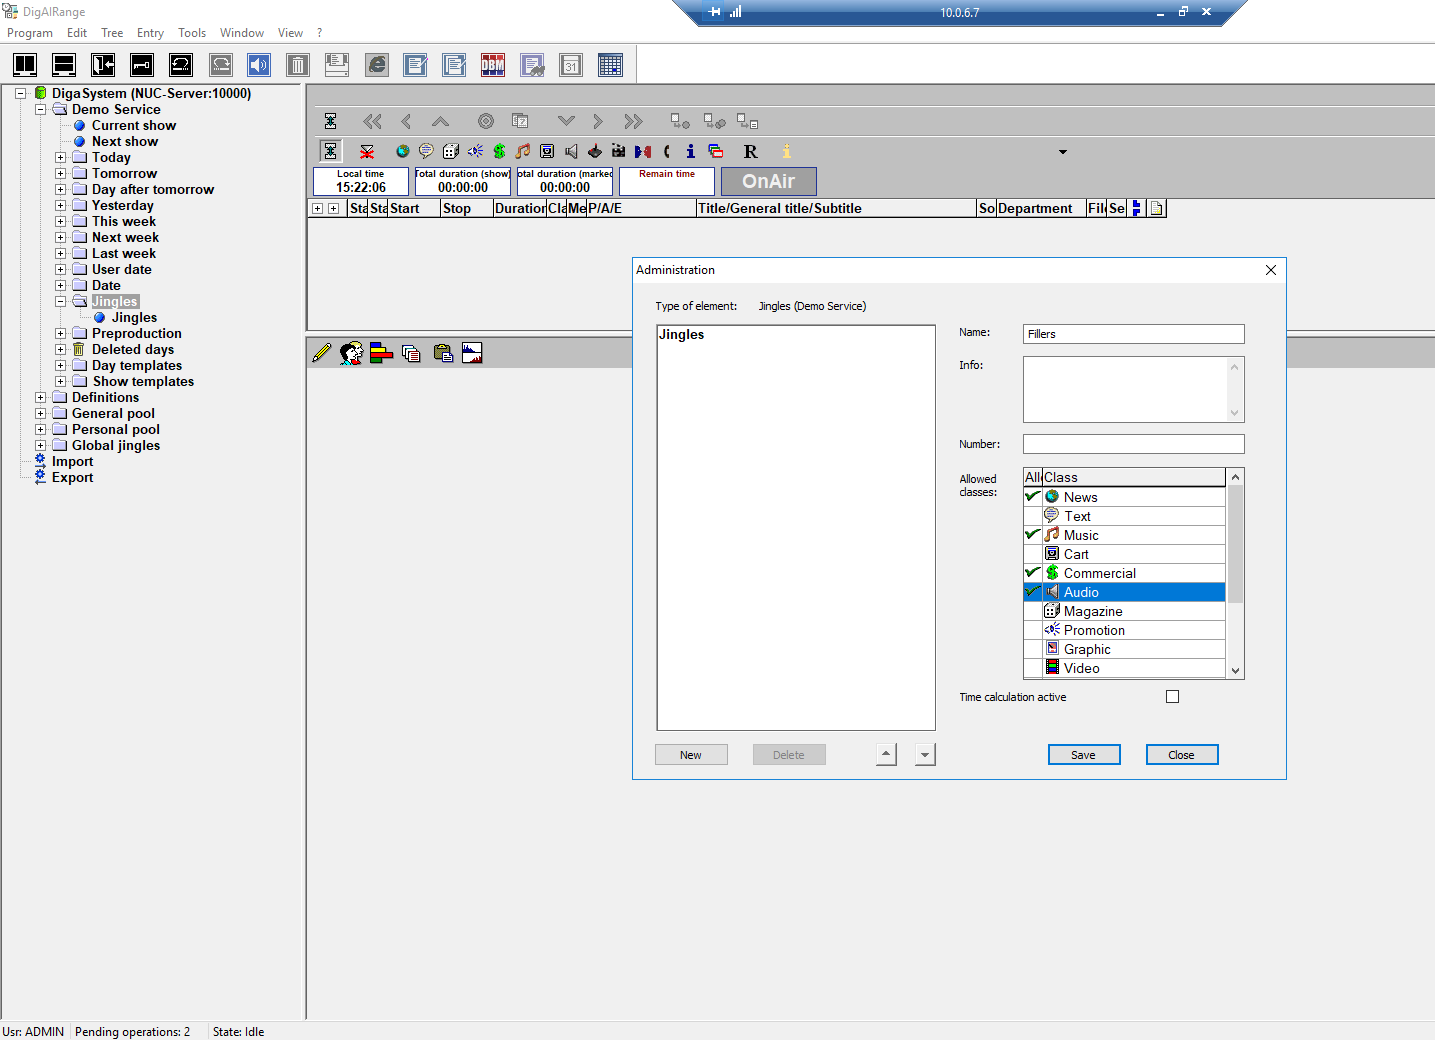1435x1040 pixels.
Task: Expand the Preproduction tree folder
Action: 61,334
